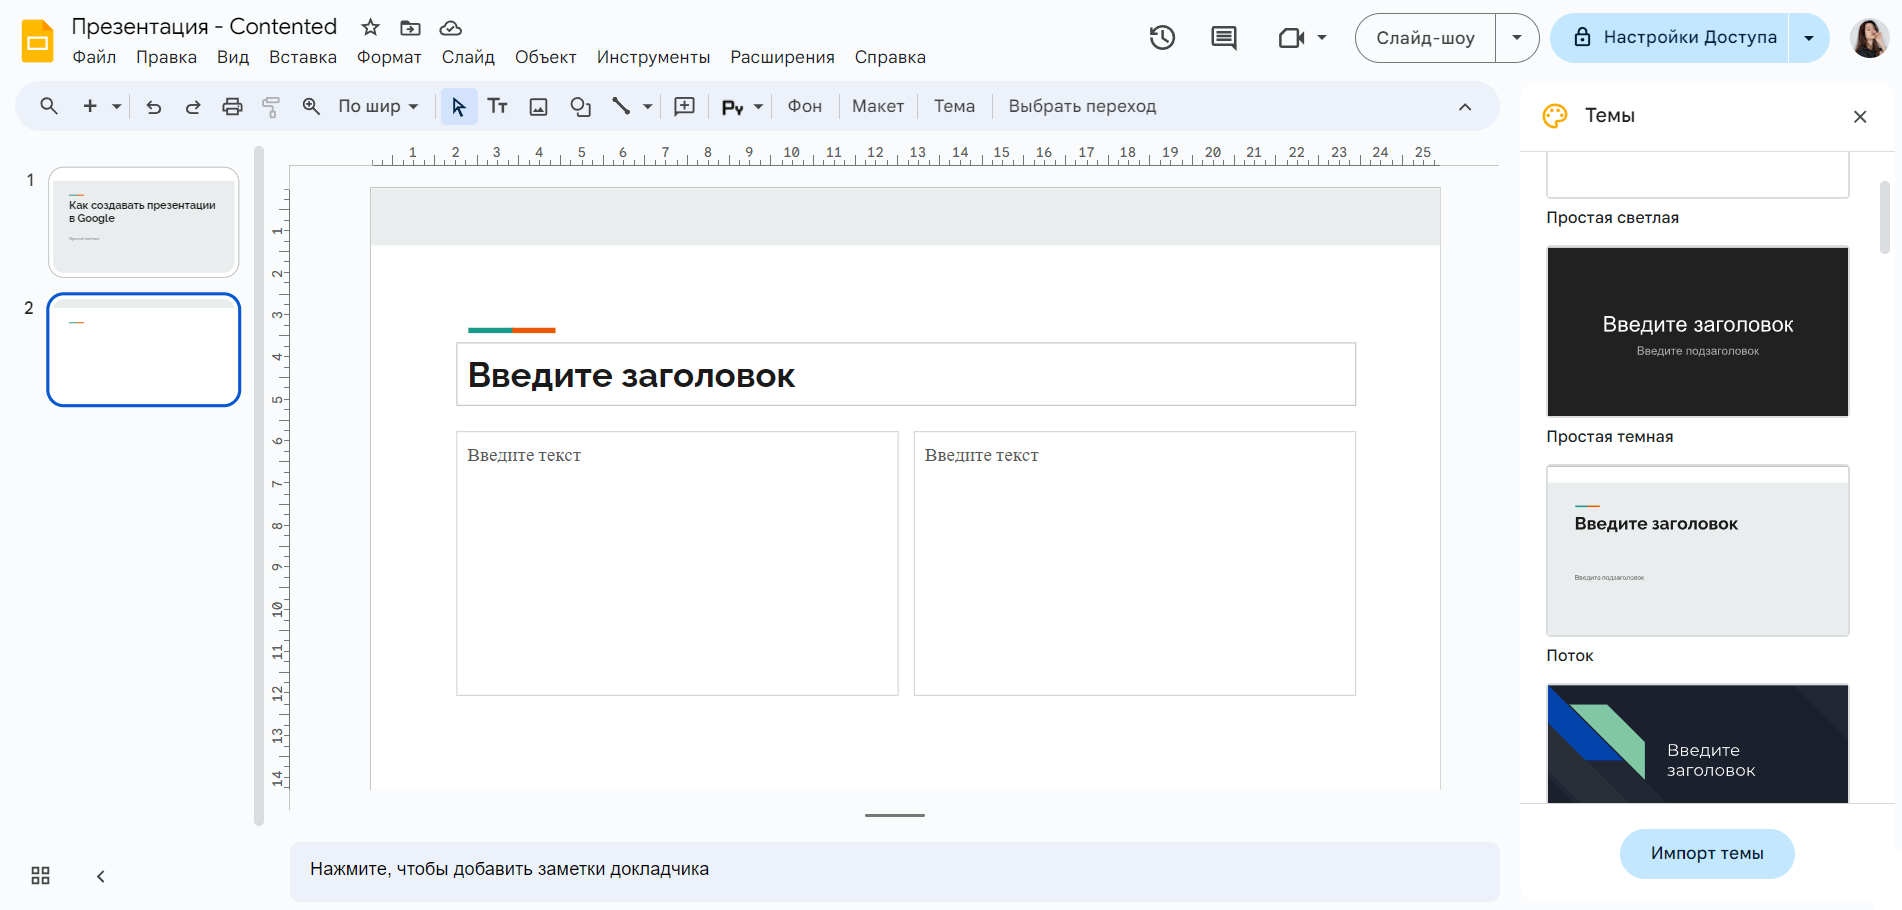Viewport: 1902px width, 910px height.
Task: Open the video call dropdown arrow
Action: point(1322,38)
